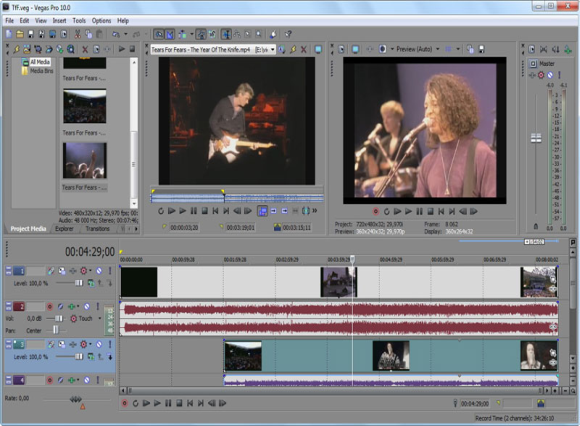Open overlays grid dropdown in preview
580x426 pixels.
pos(458,49)
